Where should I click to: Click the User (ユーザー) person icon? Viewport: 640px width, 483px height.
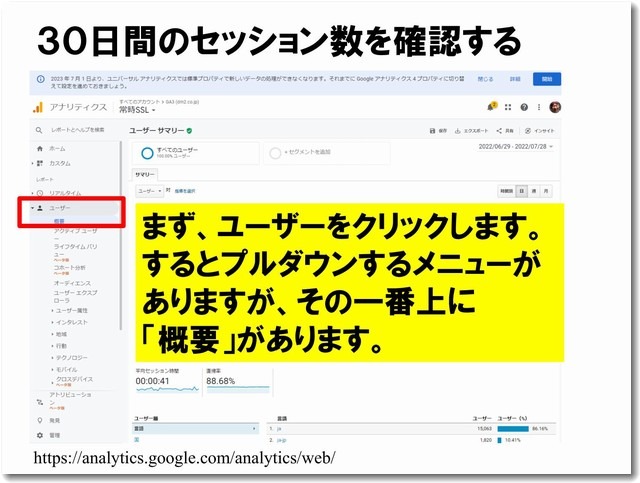[40, 208]
